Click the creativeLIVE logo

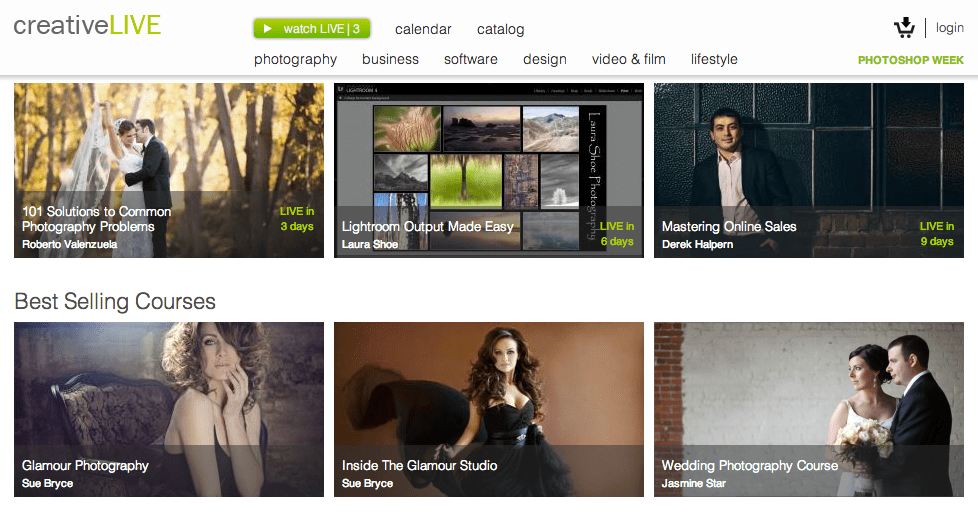click(x=87, y=26)
